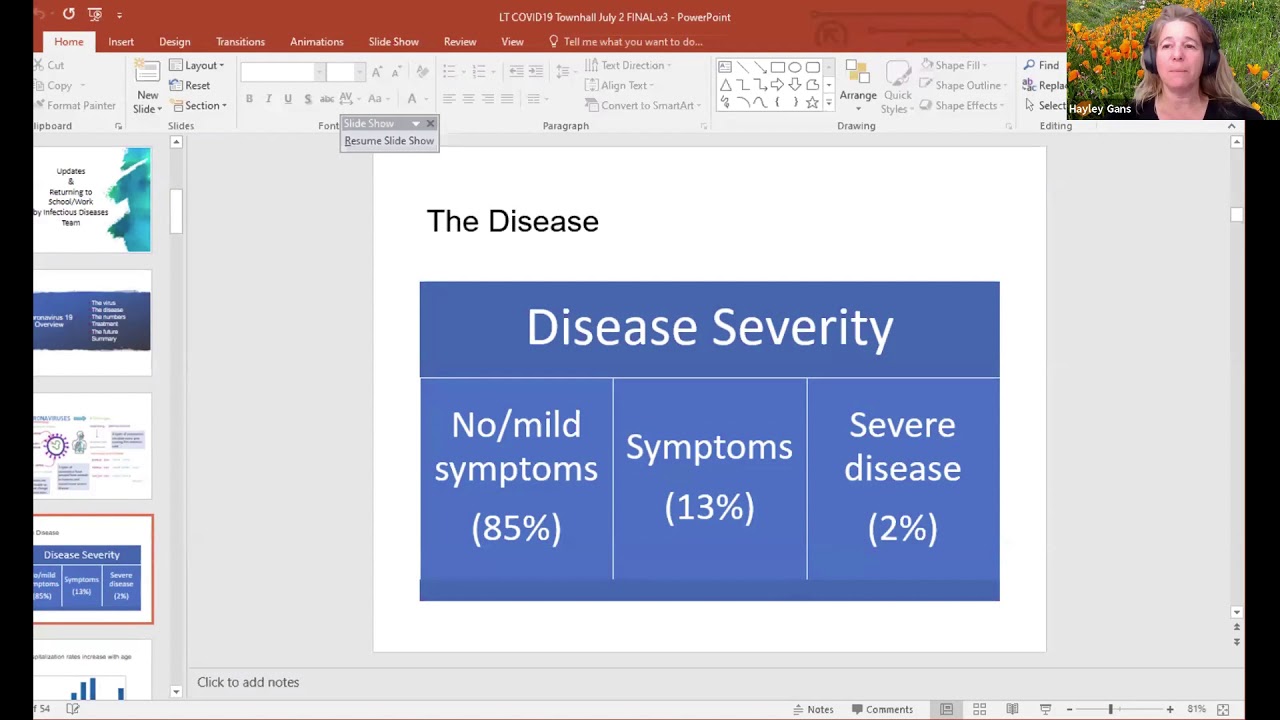
Task: Select the Disease Severity slide thumbnail
Action: 92,569
